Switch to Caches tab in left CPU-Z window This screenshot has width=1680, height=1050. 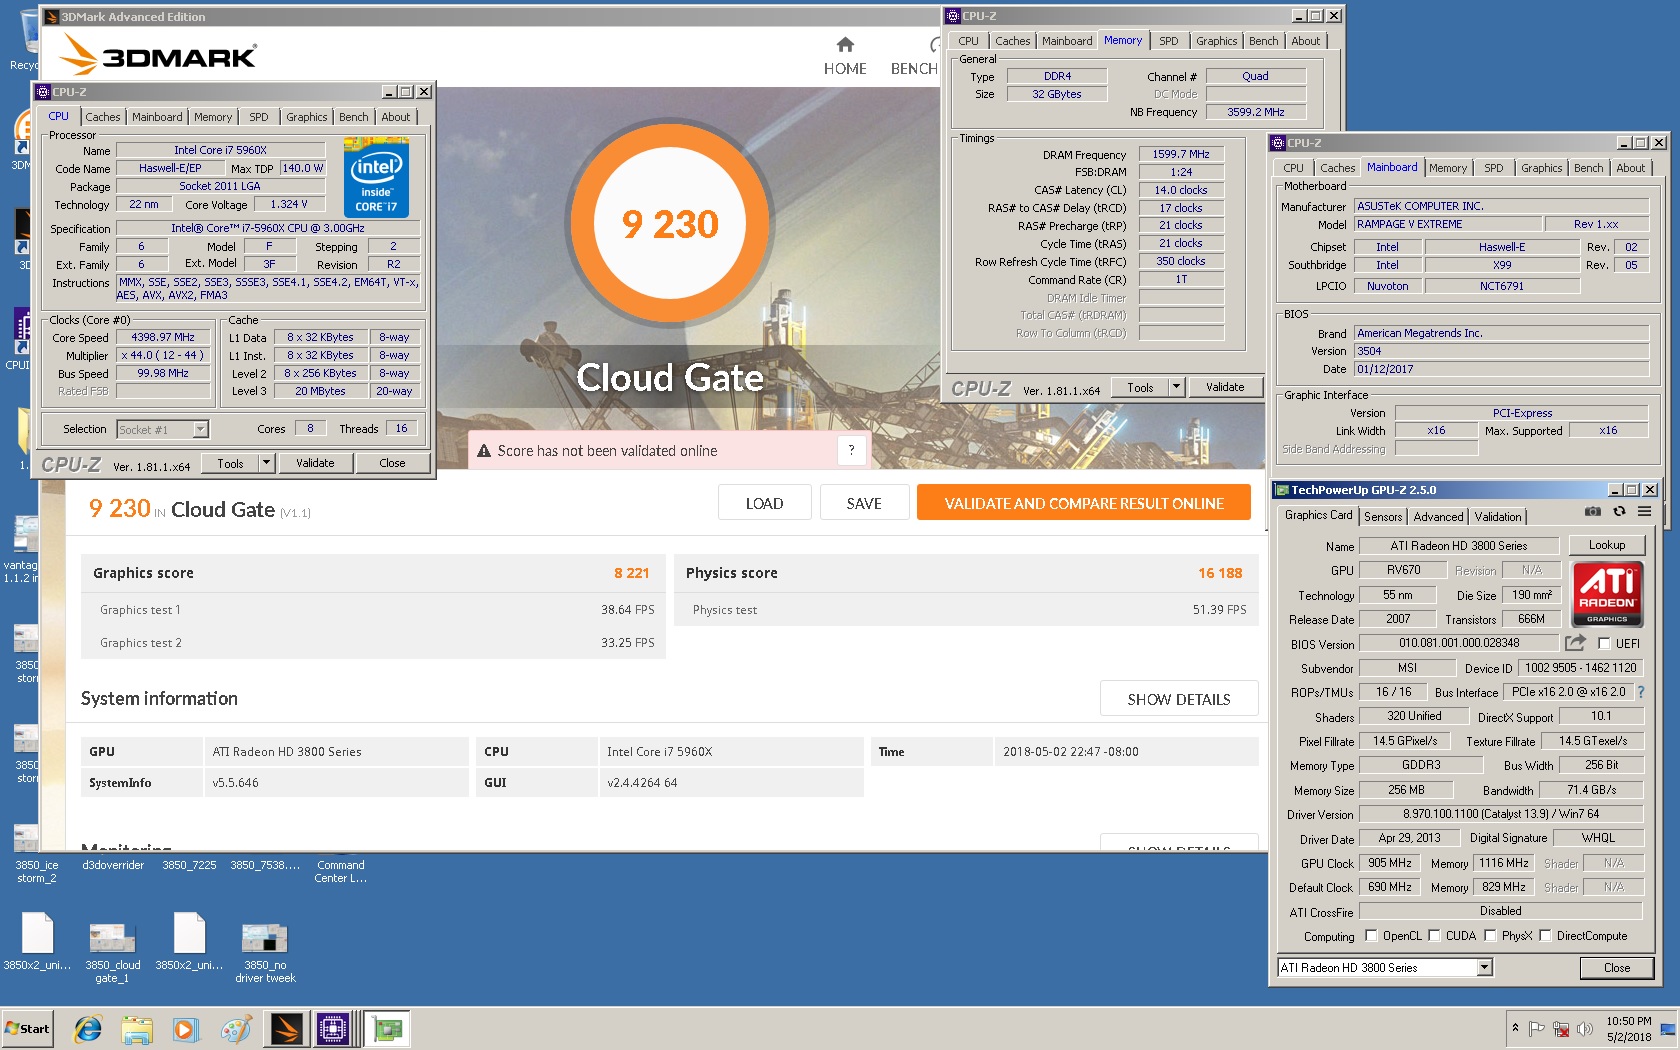[x=102, y=117]
